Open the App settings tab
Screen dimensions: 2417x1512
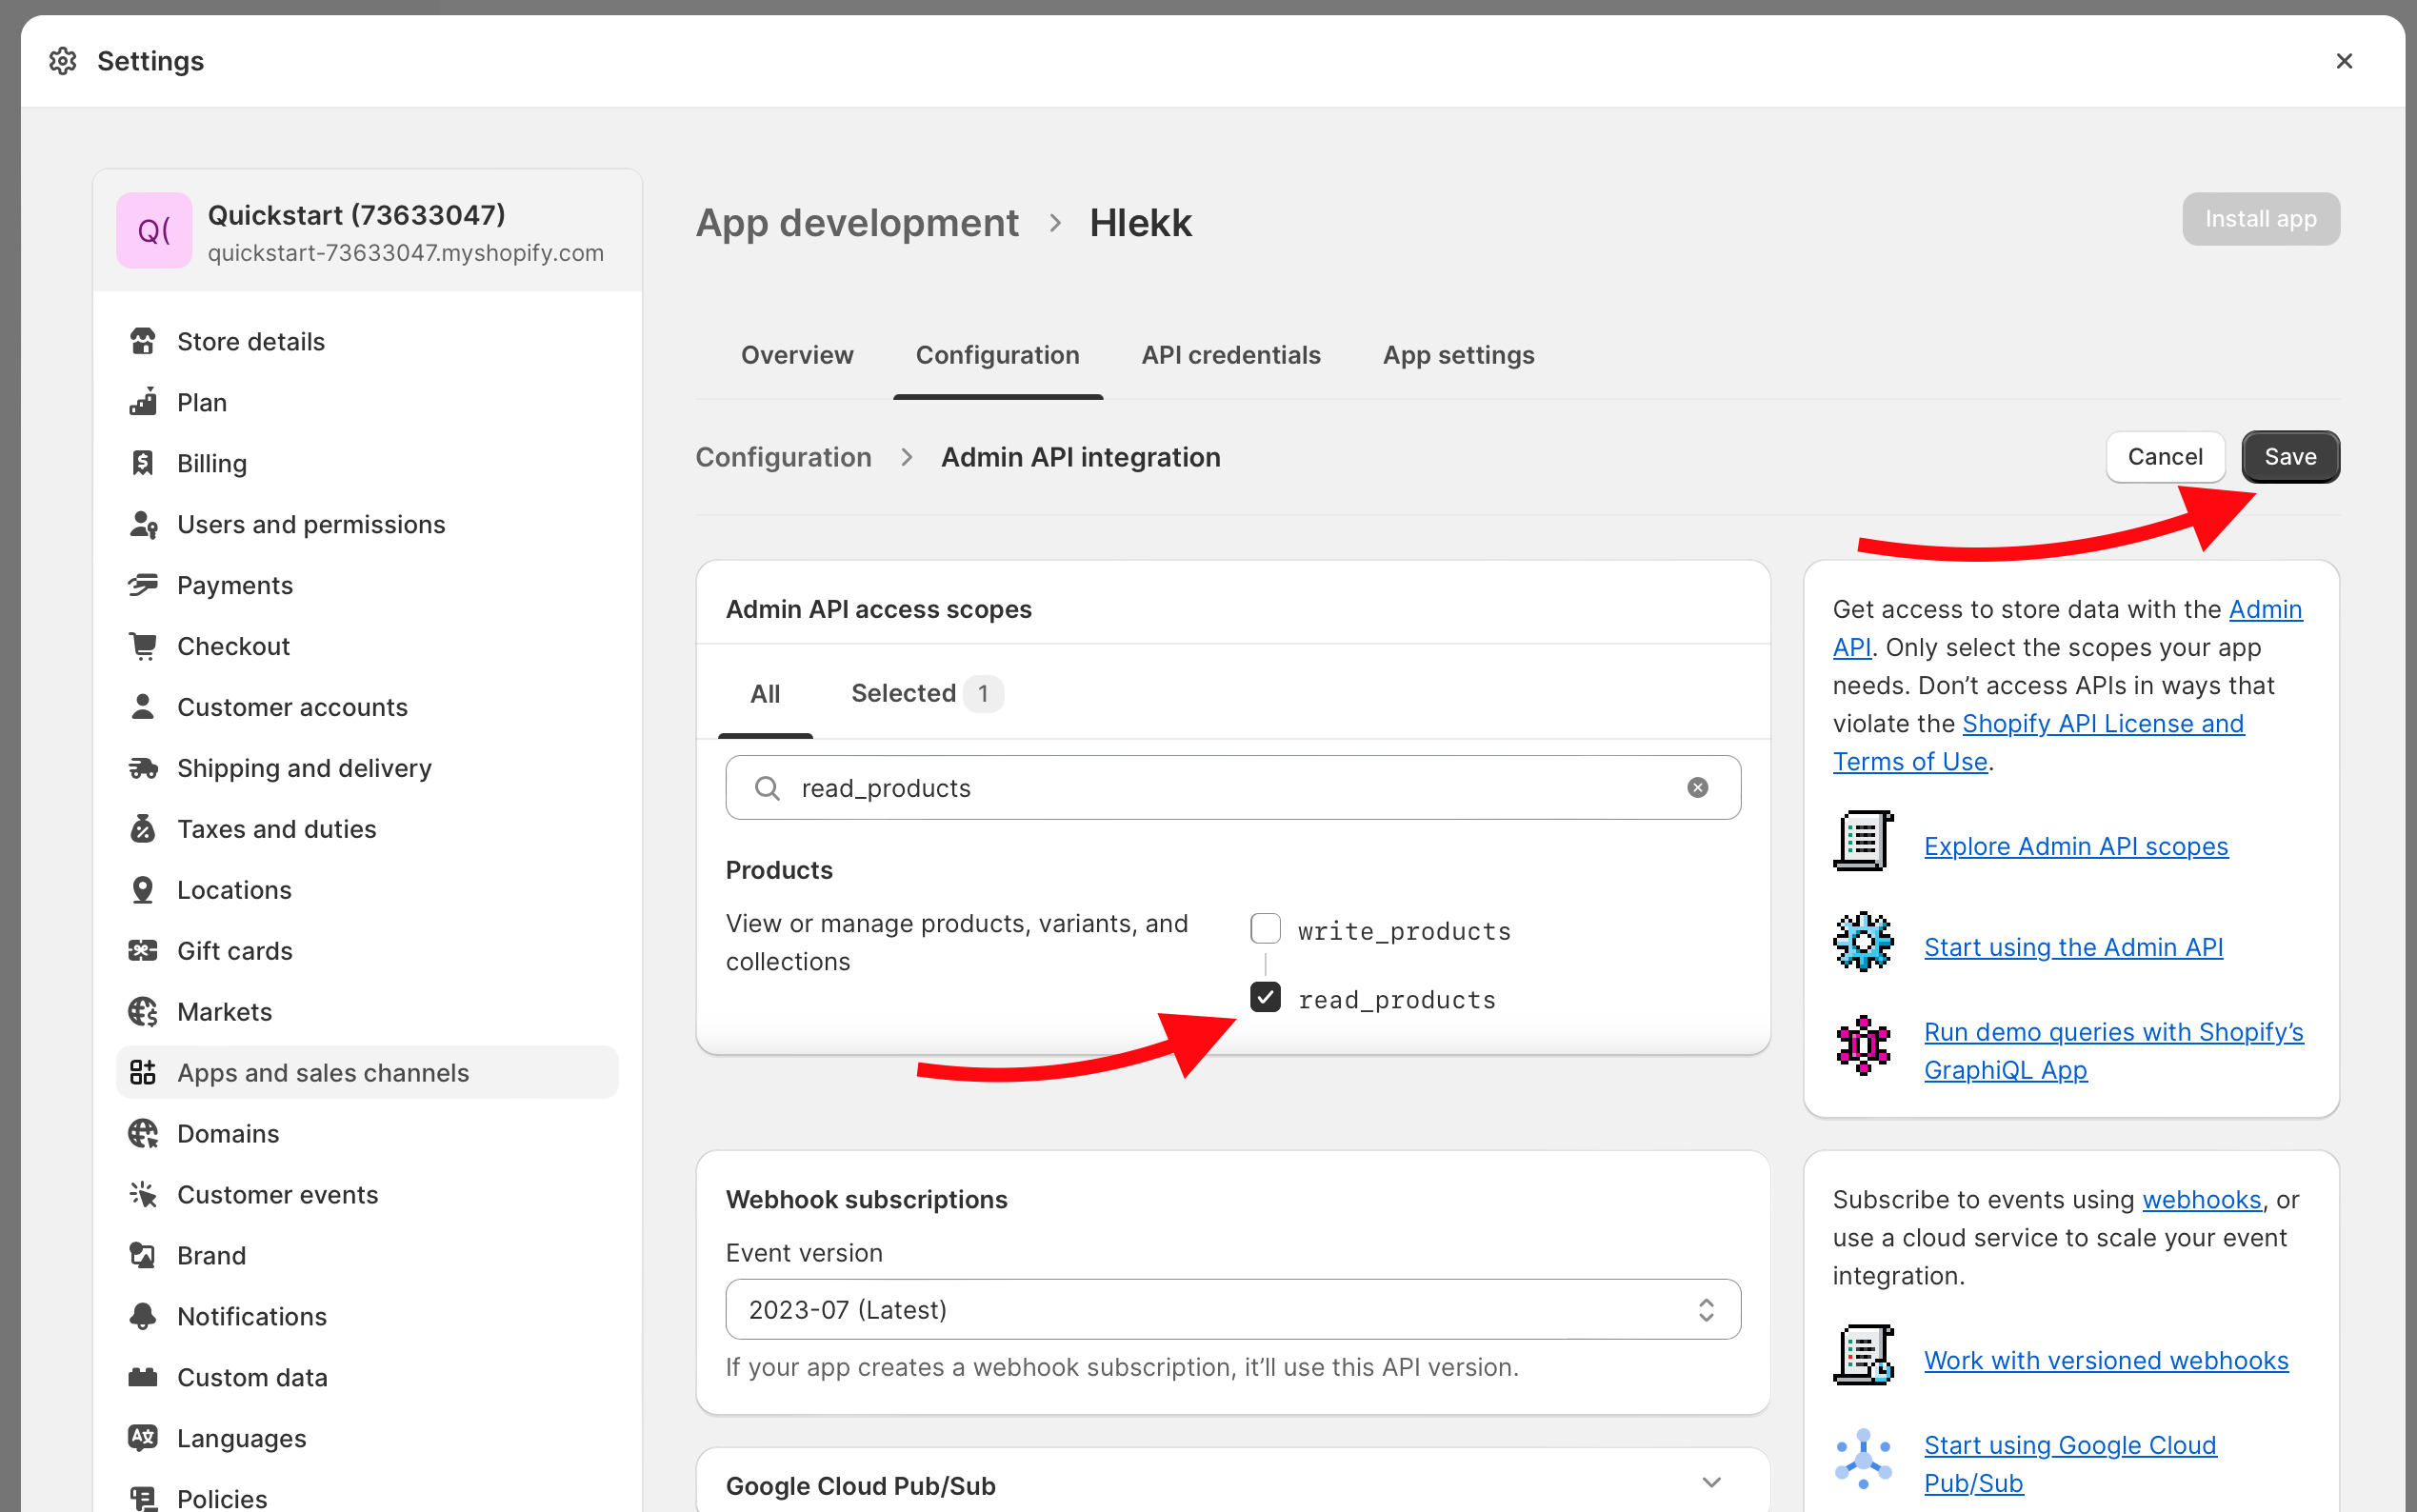[1458, 355]
